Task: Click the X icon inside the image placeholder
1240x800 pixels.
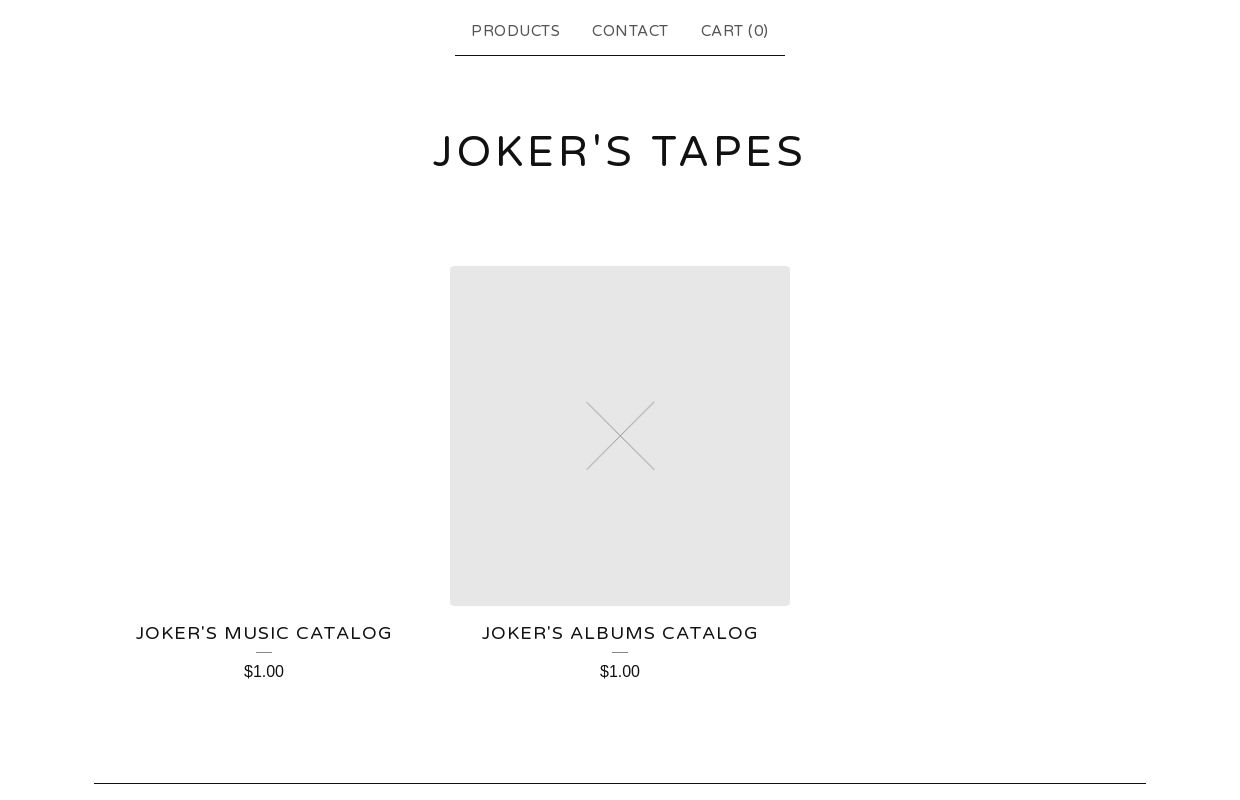Action: pos(620,436)
